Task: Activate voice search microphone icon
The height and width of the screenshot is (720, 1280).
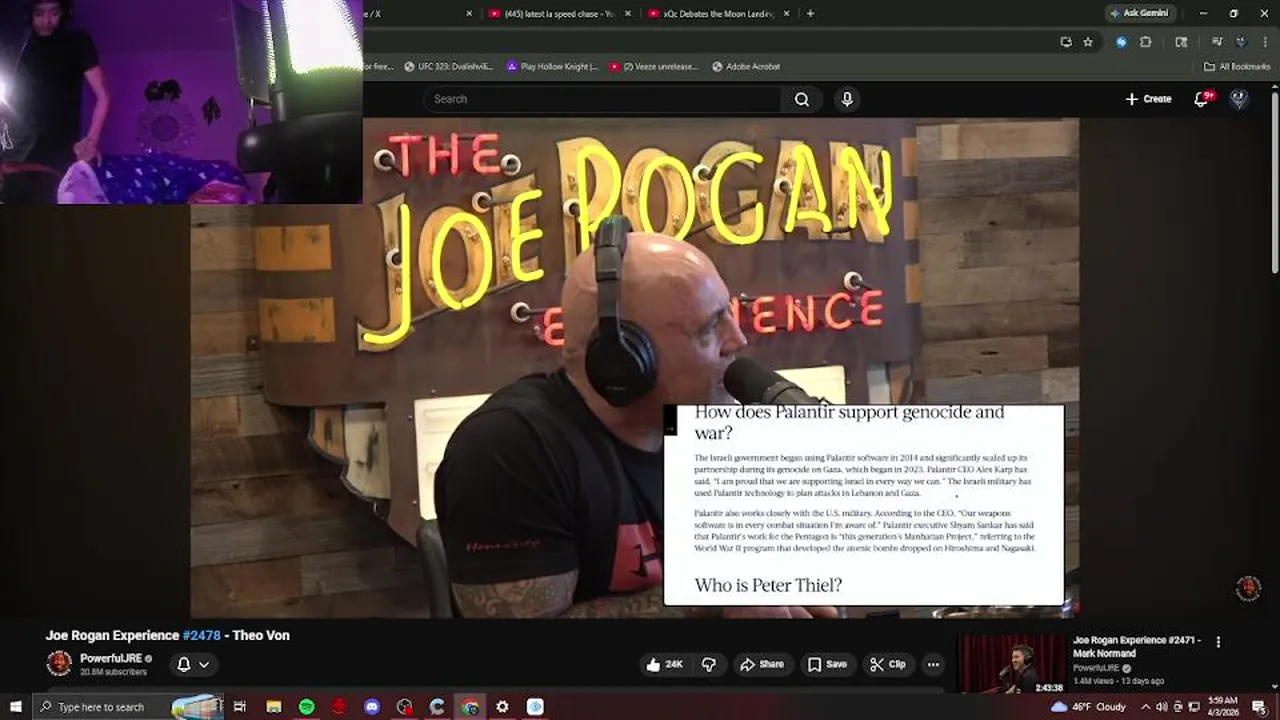Action: tap(847, 99)
